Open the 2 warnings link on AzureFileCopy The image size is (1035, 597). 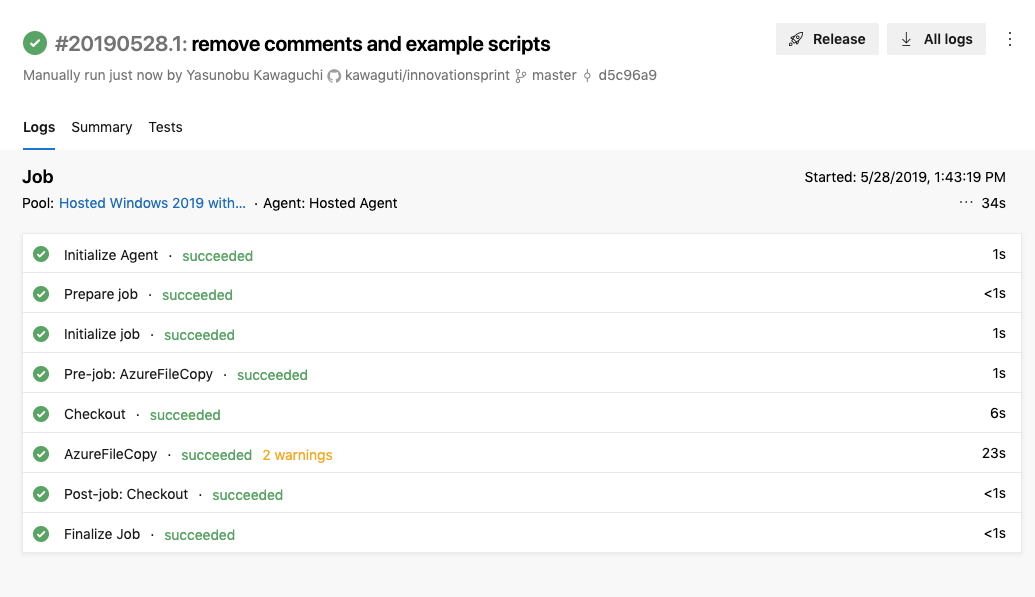(297, 455)
